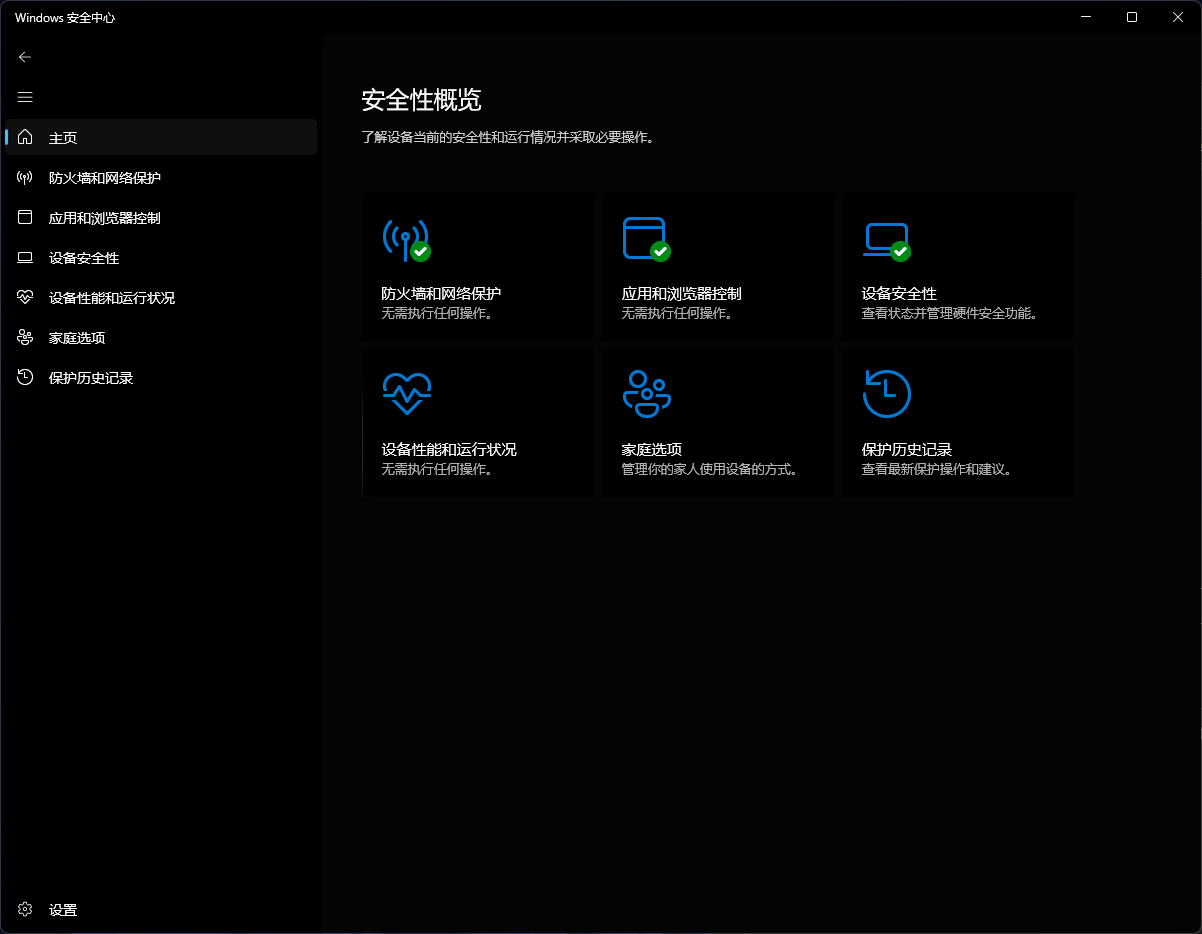Viewport: 1202px width, 934px height.
Task: Click 无需执行任何操作。 under the device health tile
Action: [439, 469]
